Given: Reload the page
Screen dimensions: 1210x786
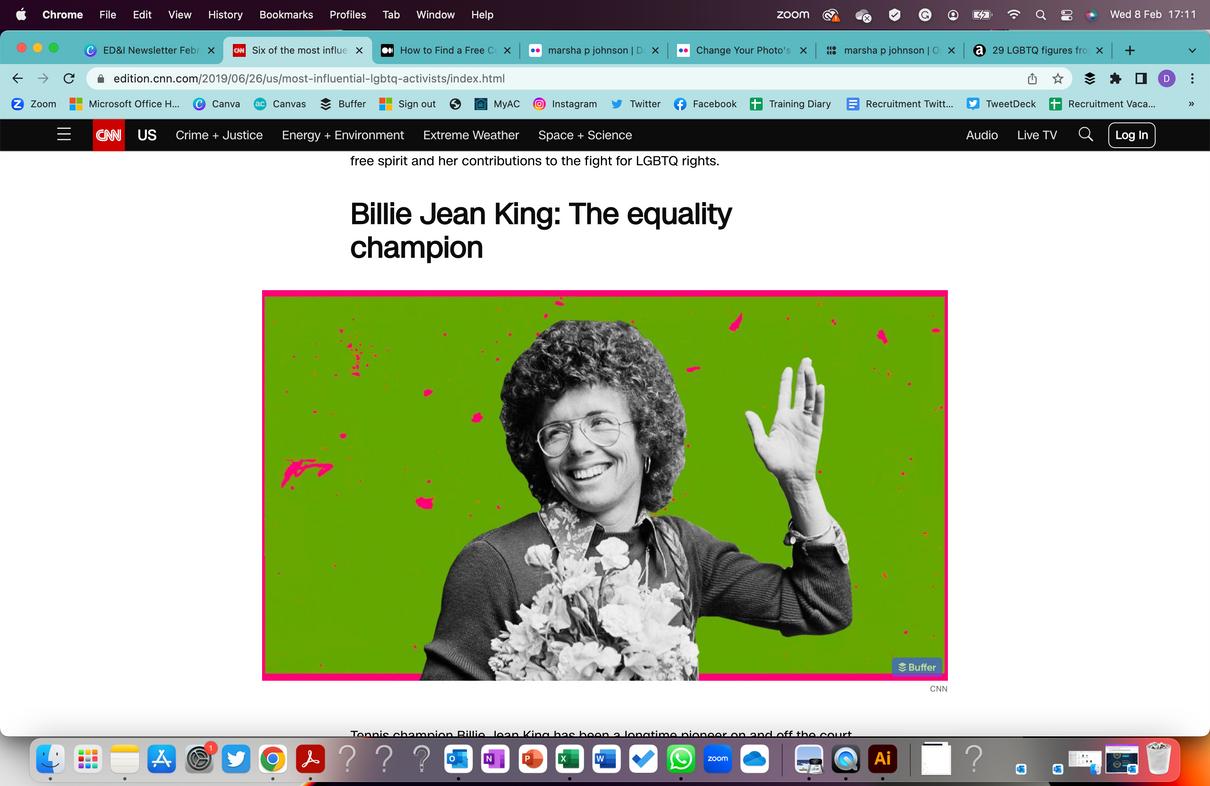Looking at the screenshot, I should pyautogui.click(x=69, y=78).
